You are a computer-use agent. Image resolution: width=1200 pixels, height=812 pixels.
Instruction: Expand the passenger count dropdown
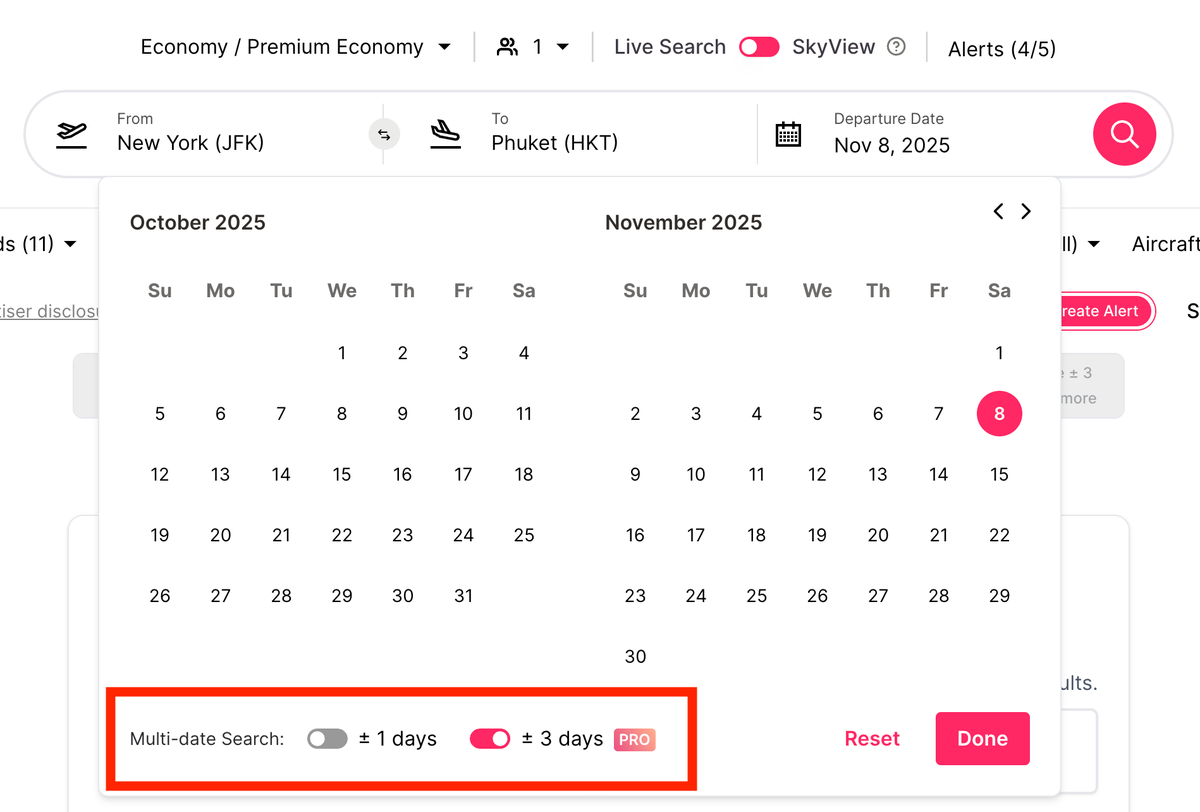coord(534,47)
